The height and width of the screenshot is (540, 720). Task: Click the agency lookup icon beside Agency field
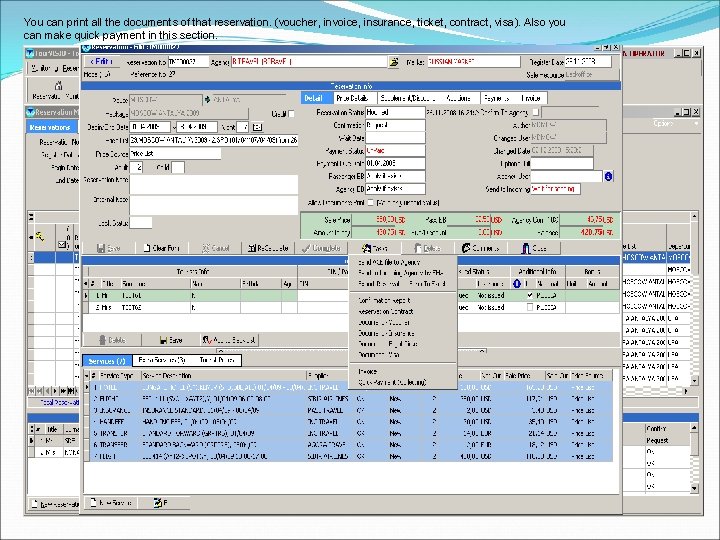394,62
